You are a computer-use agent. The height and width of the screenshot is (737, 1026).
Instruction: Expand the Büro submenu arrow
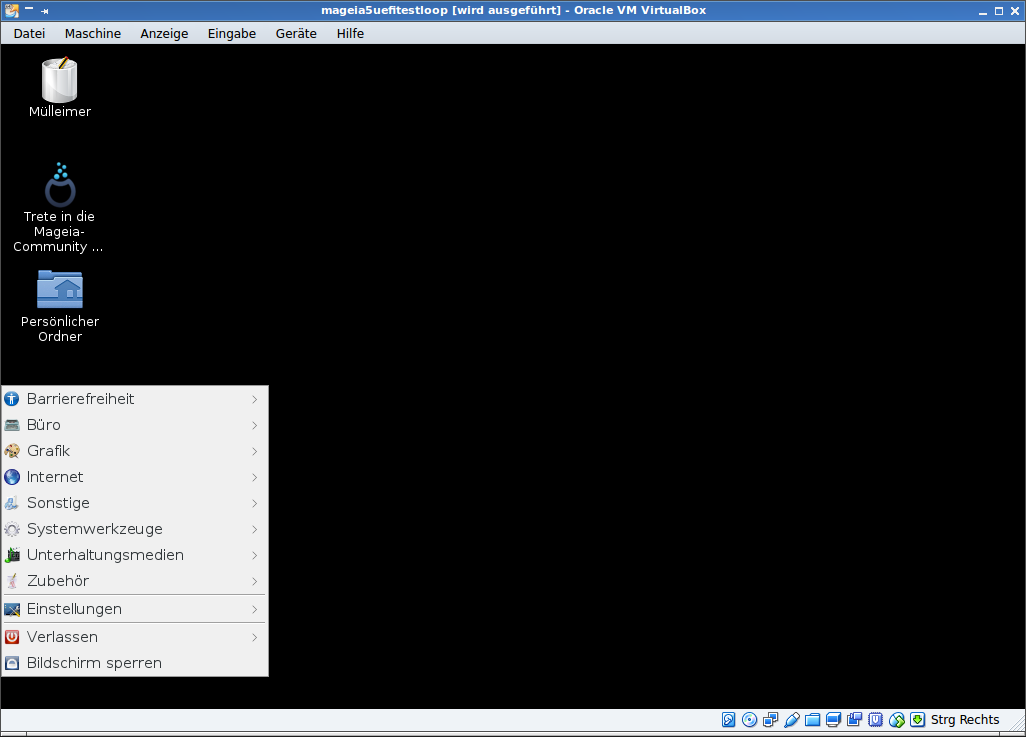(255, 425)
